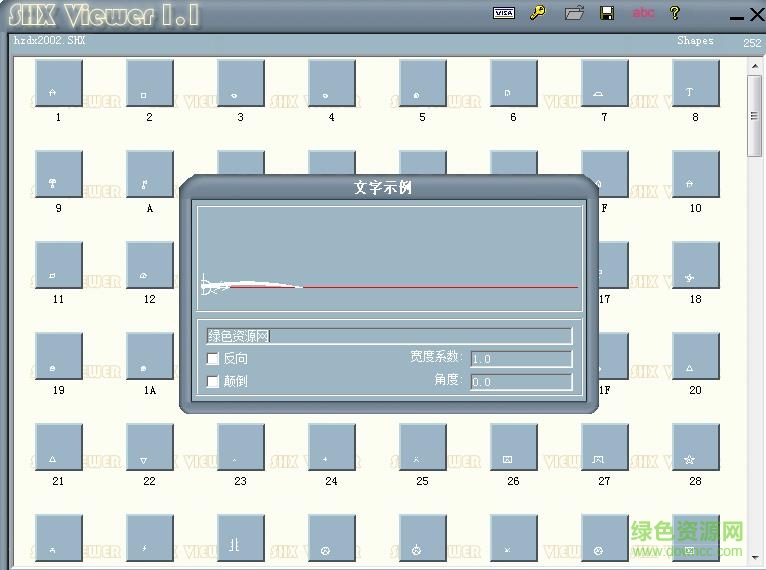The height and width of the screenshot is (570, 766).
Task: Select shape thumbnail labeled 9
Action: (x=59, y=174)
